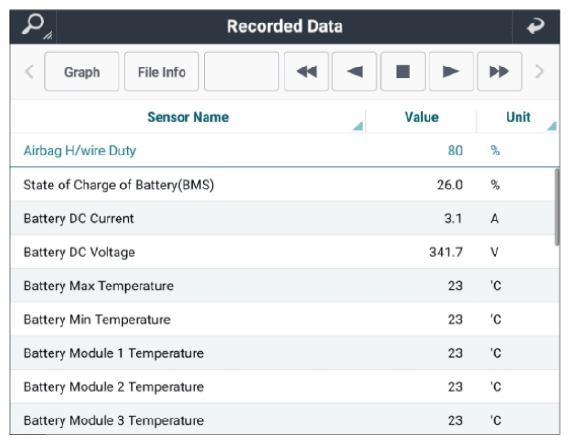Click the blank toolbar button
Screen dimensions: 570x444
(x=241, y=71)
